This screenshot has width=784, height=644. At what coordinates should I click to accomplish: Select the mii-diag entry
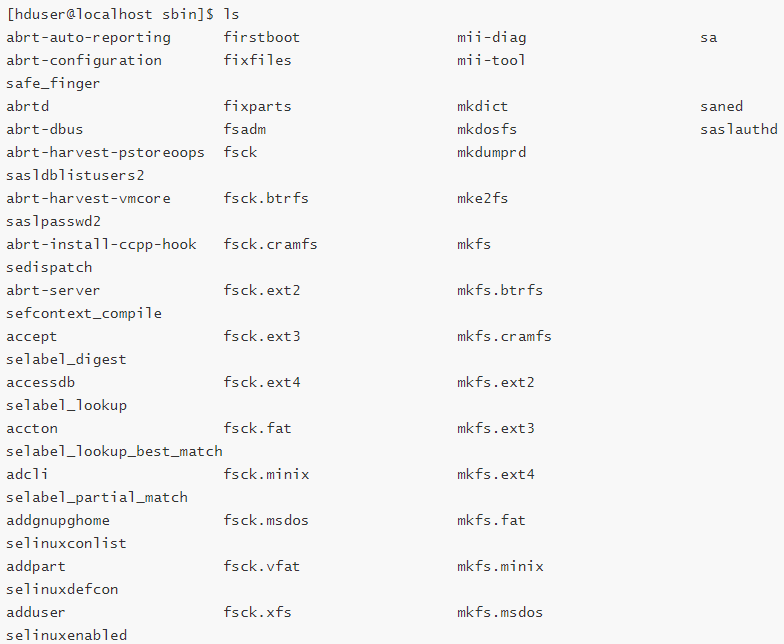[x=492, y=38]
